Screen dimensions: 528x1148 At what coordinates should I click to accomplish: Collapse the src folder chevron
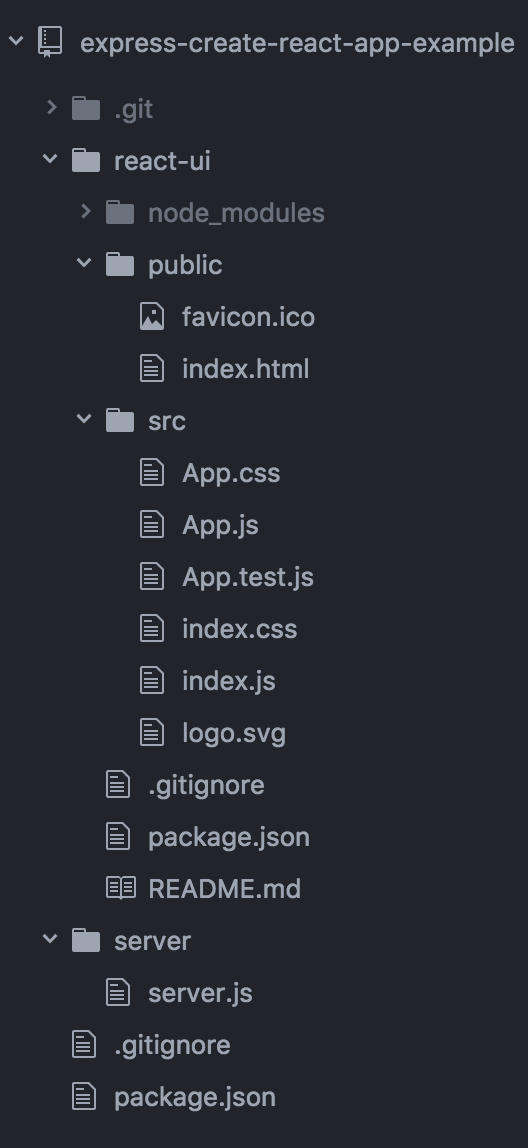pos(84,419)
